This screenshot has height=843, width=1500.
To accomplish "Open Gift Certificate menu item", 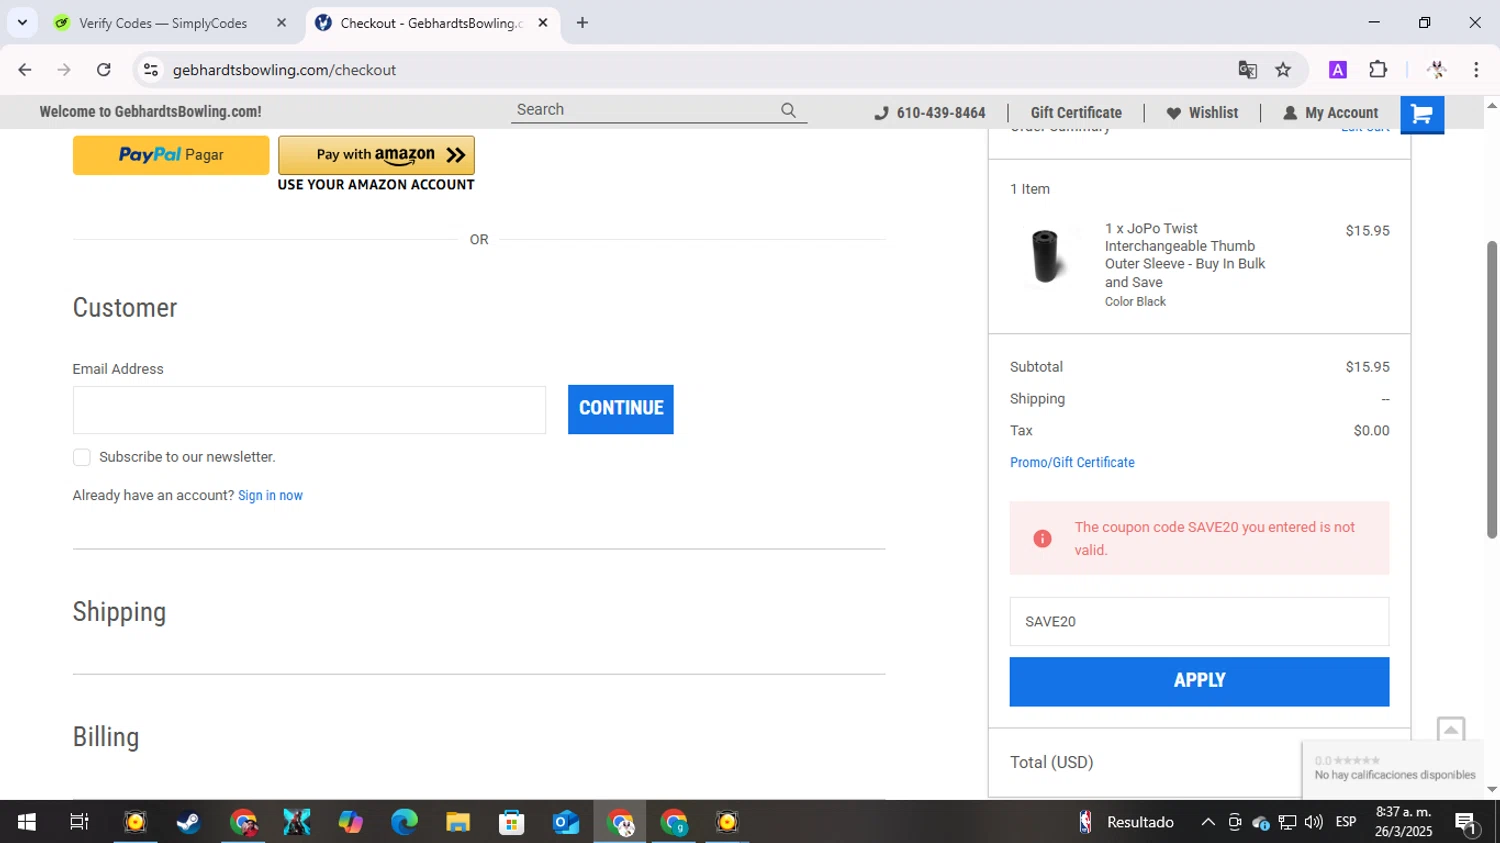I will tap(1076, 113).
